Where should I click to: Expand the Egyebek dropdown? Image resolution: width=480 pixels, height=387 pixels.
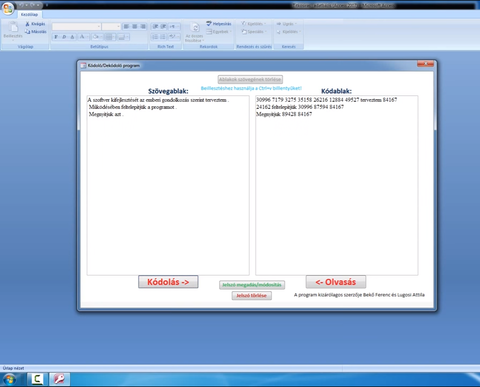[x=219, y=32]
